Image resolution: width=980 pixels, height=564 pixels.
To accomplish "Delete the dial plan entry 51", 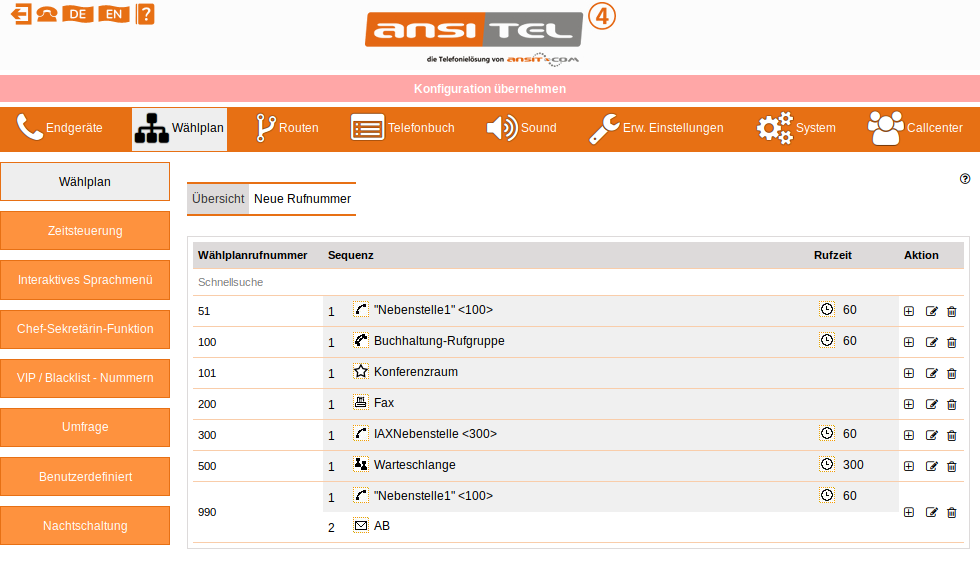I will coord(951,311).
